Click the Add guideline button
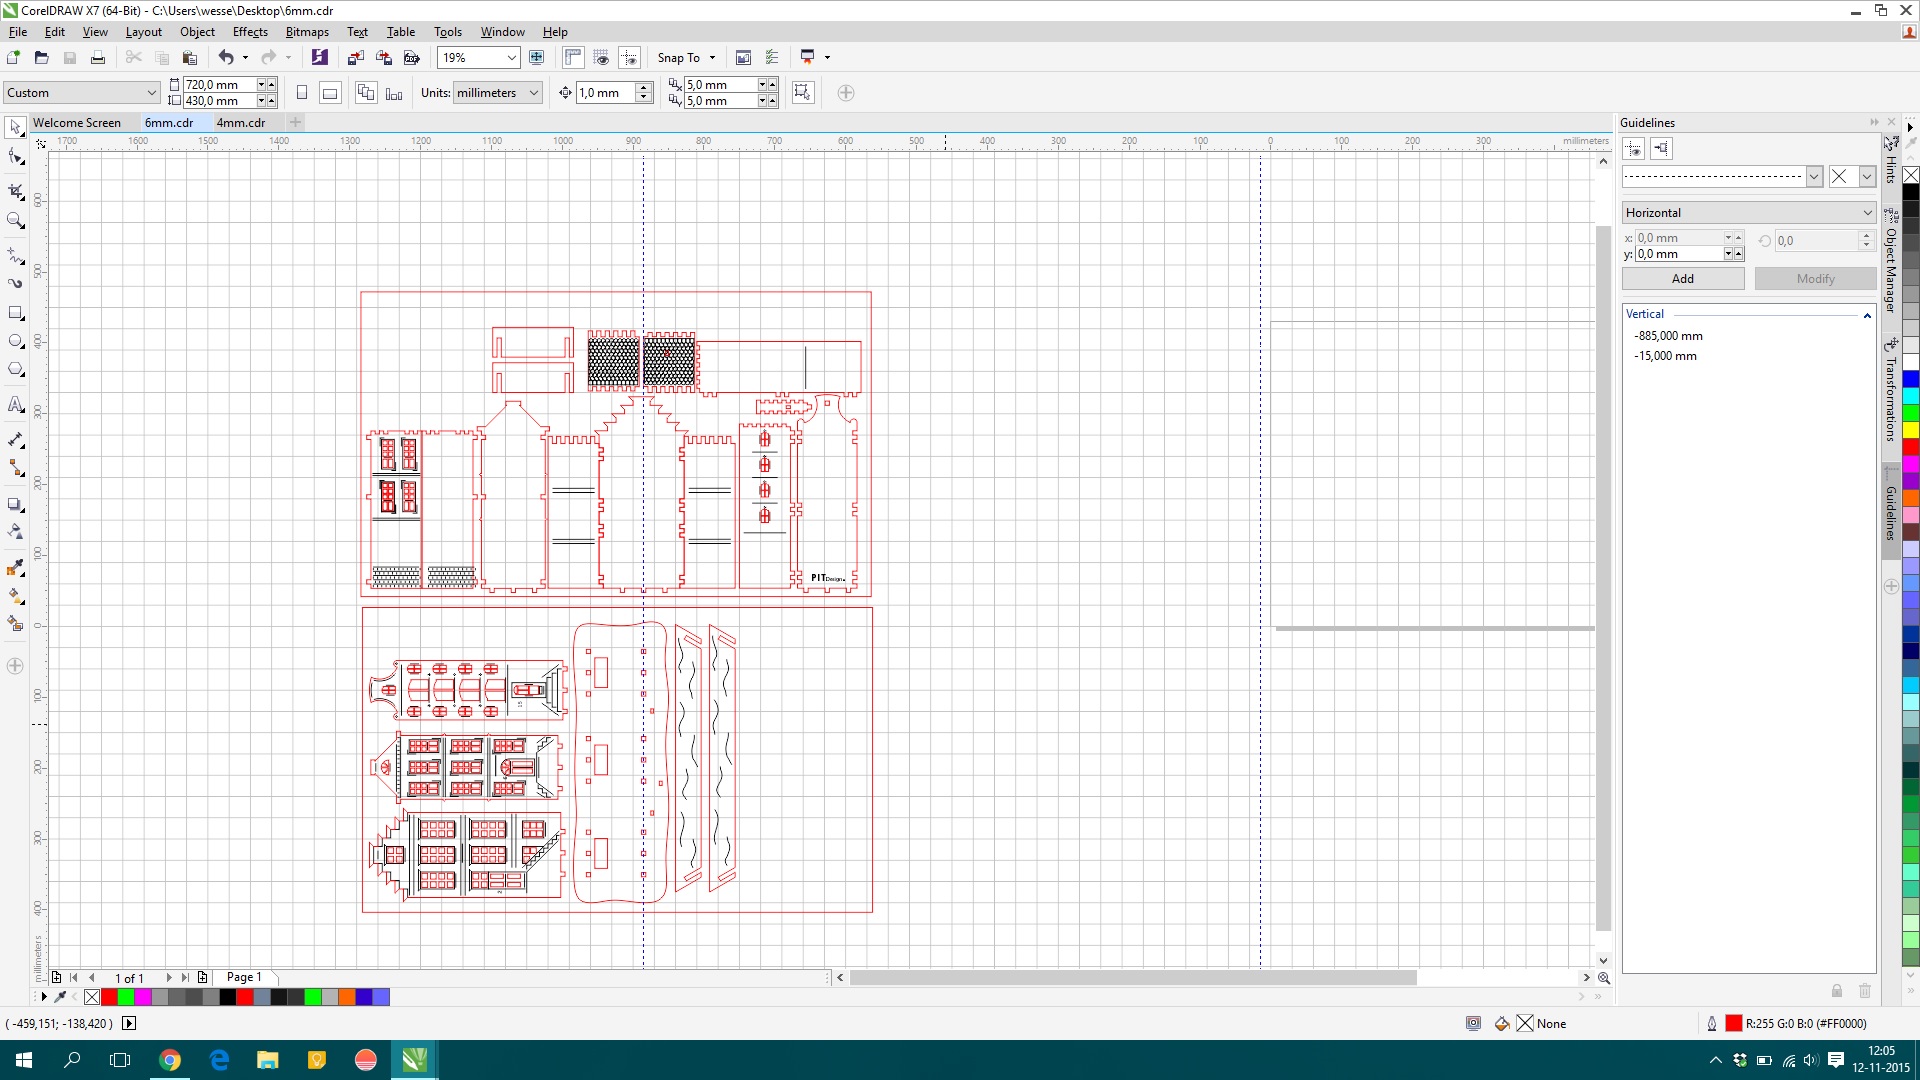Screen dimensions: 1920x1080 coord(1683,278)
